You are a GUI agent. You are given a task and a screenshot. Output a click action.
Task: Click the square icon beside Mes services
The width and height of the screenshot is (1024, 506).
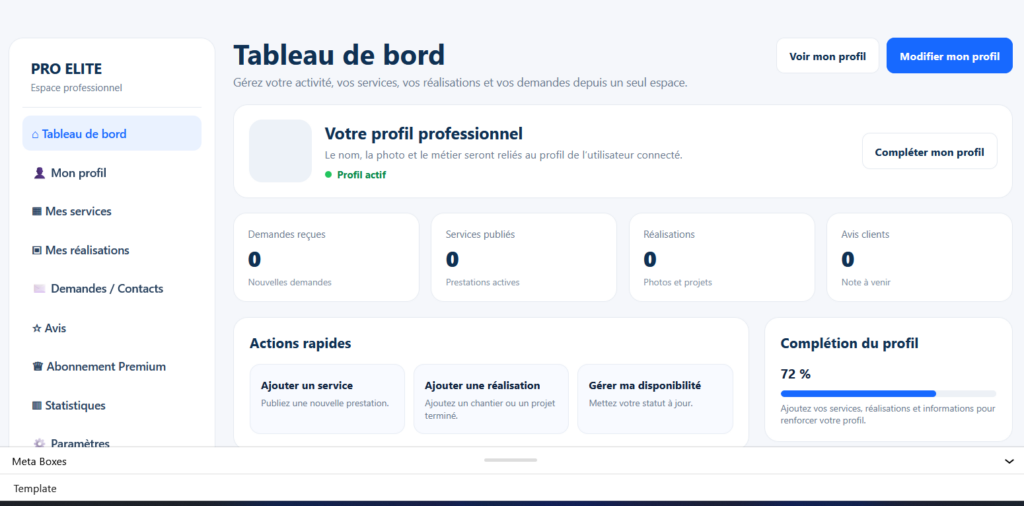pos(37,212)
